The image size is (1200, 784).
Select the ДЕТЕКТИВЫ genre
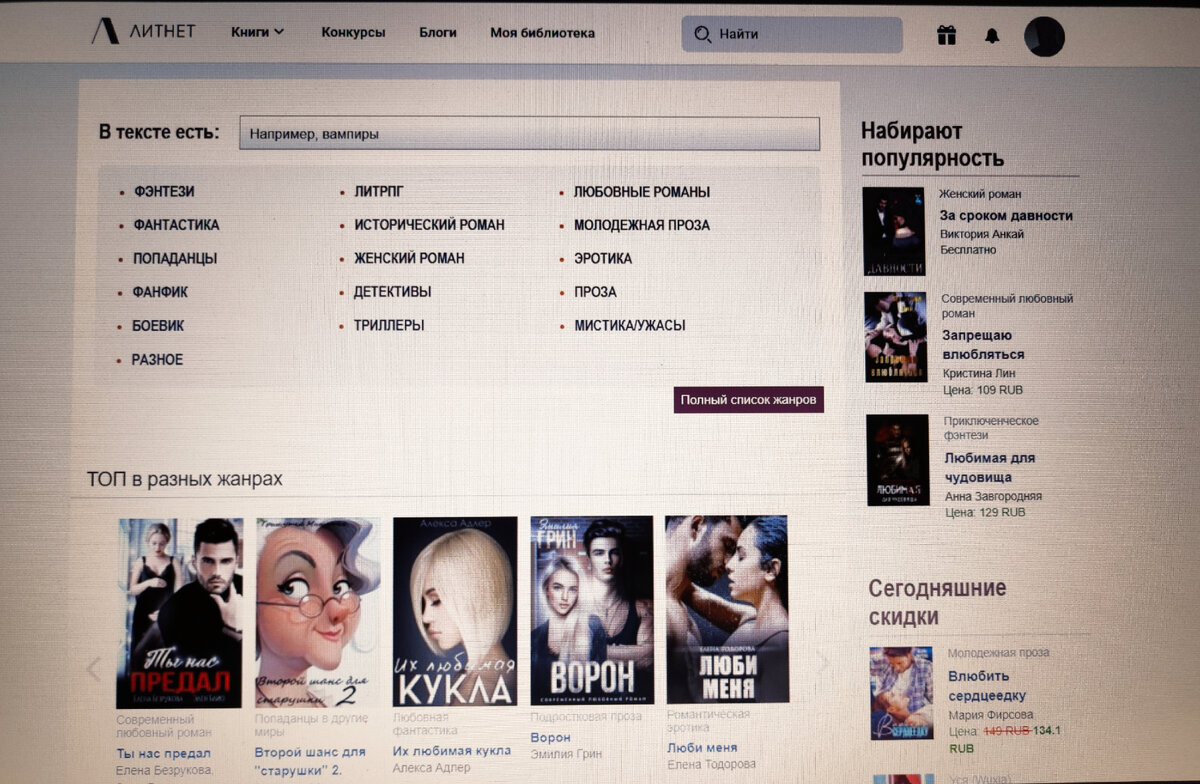point(392,292)
